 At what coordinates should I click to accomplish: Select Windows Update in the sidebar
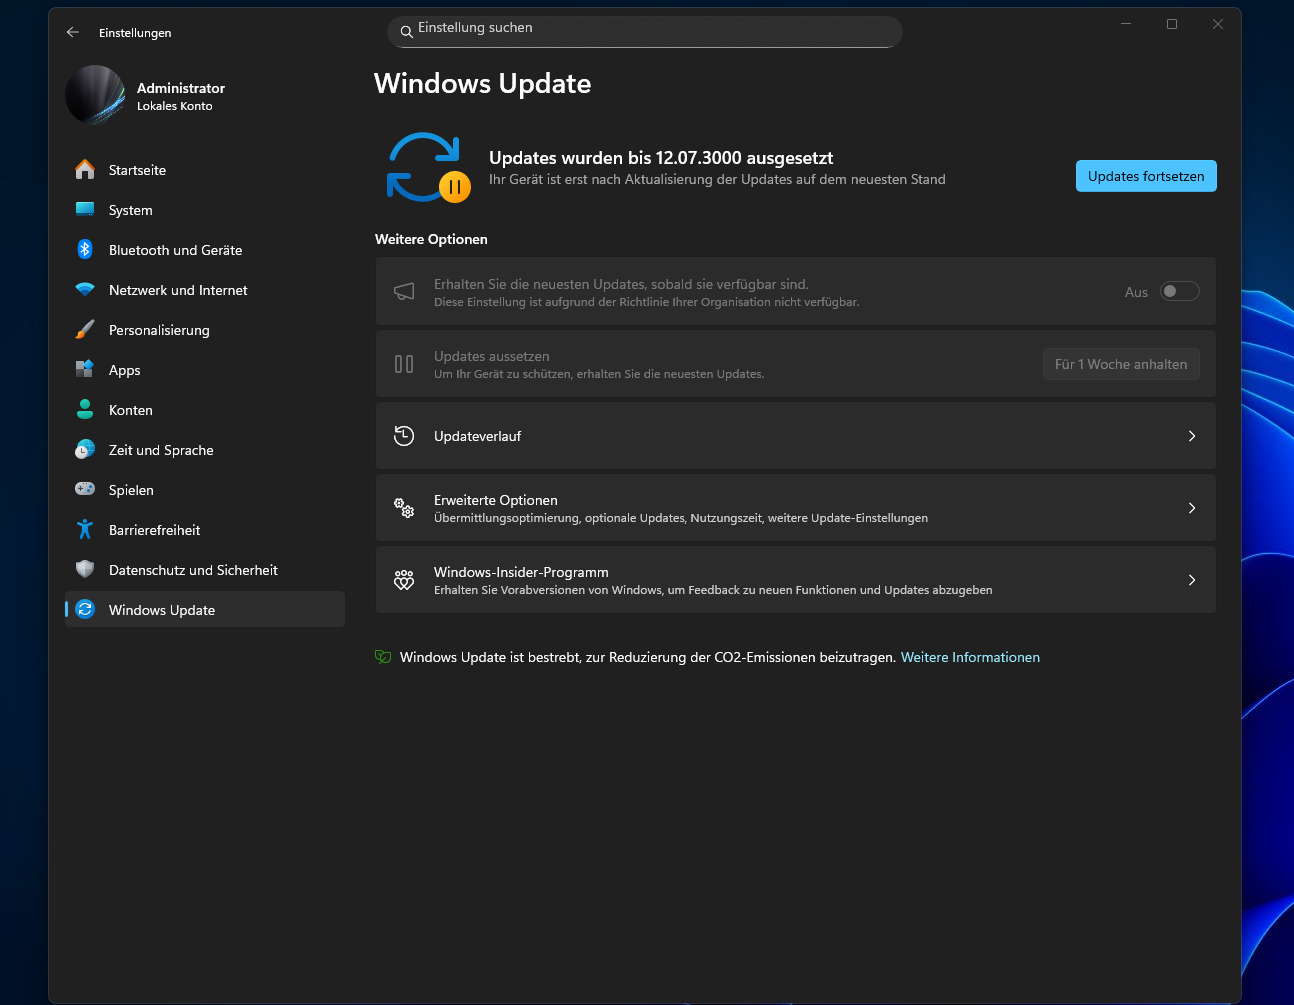(205, 610)
